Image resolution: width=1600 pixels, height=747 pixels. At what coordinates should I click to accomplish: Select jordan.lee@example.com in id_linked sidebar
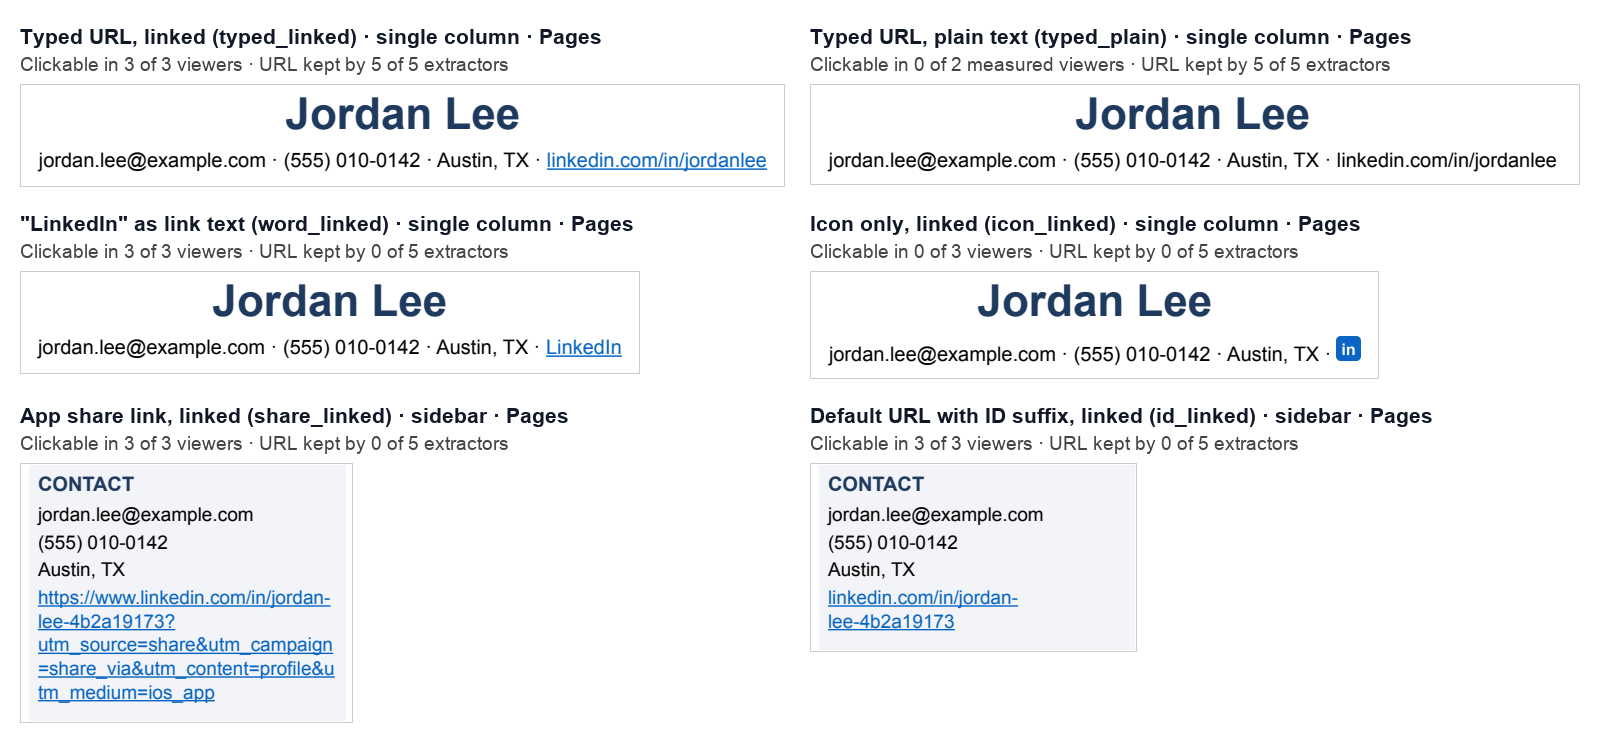[x=936, y=515]
